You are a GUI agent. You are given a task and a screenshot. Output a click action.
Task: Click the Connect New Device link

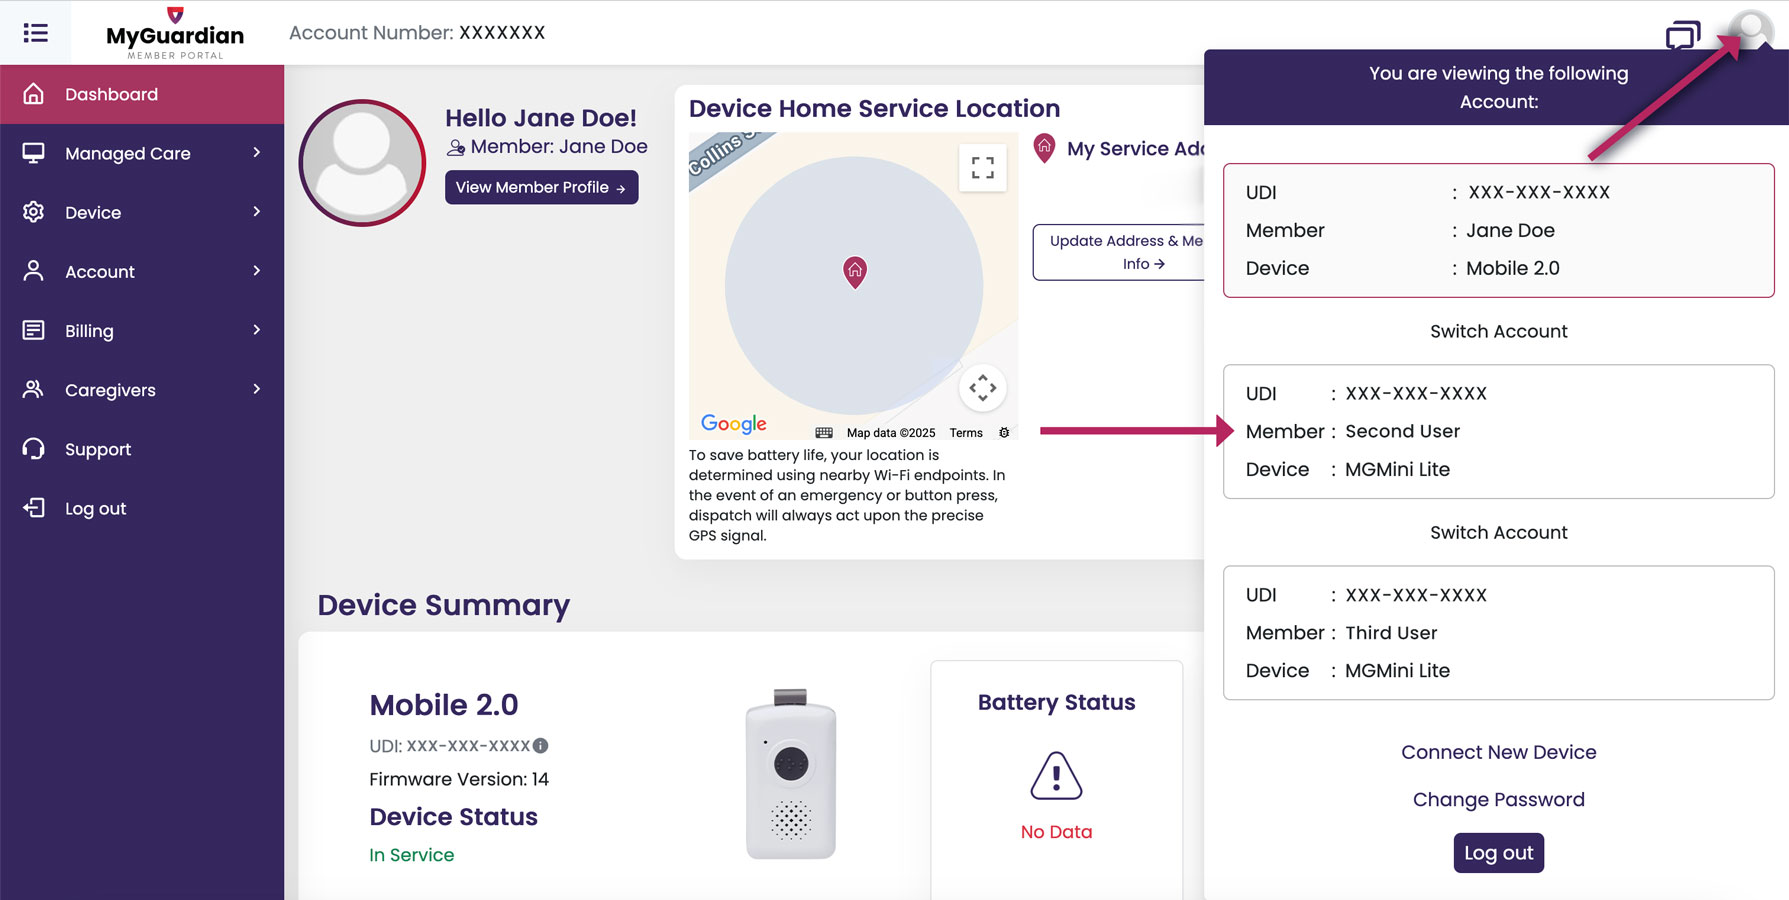tap(1498, 752)
